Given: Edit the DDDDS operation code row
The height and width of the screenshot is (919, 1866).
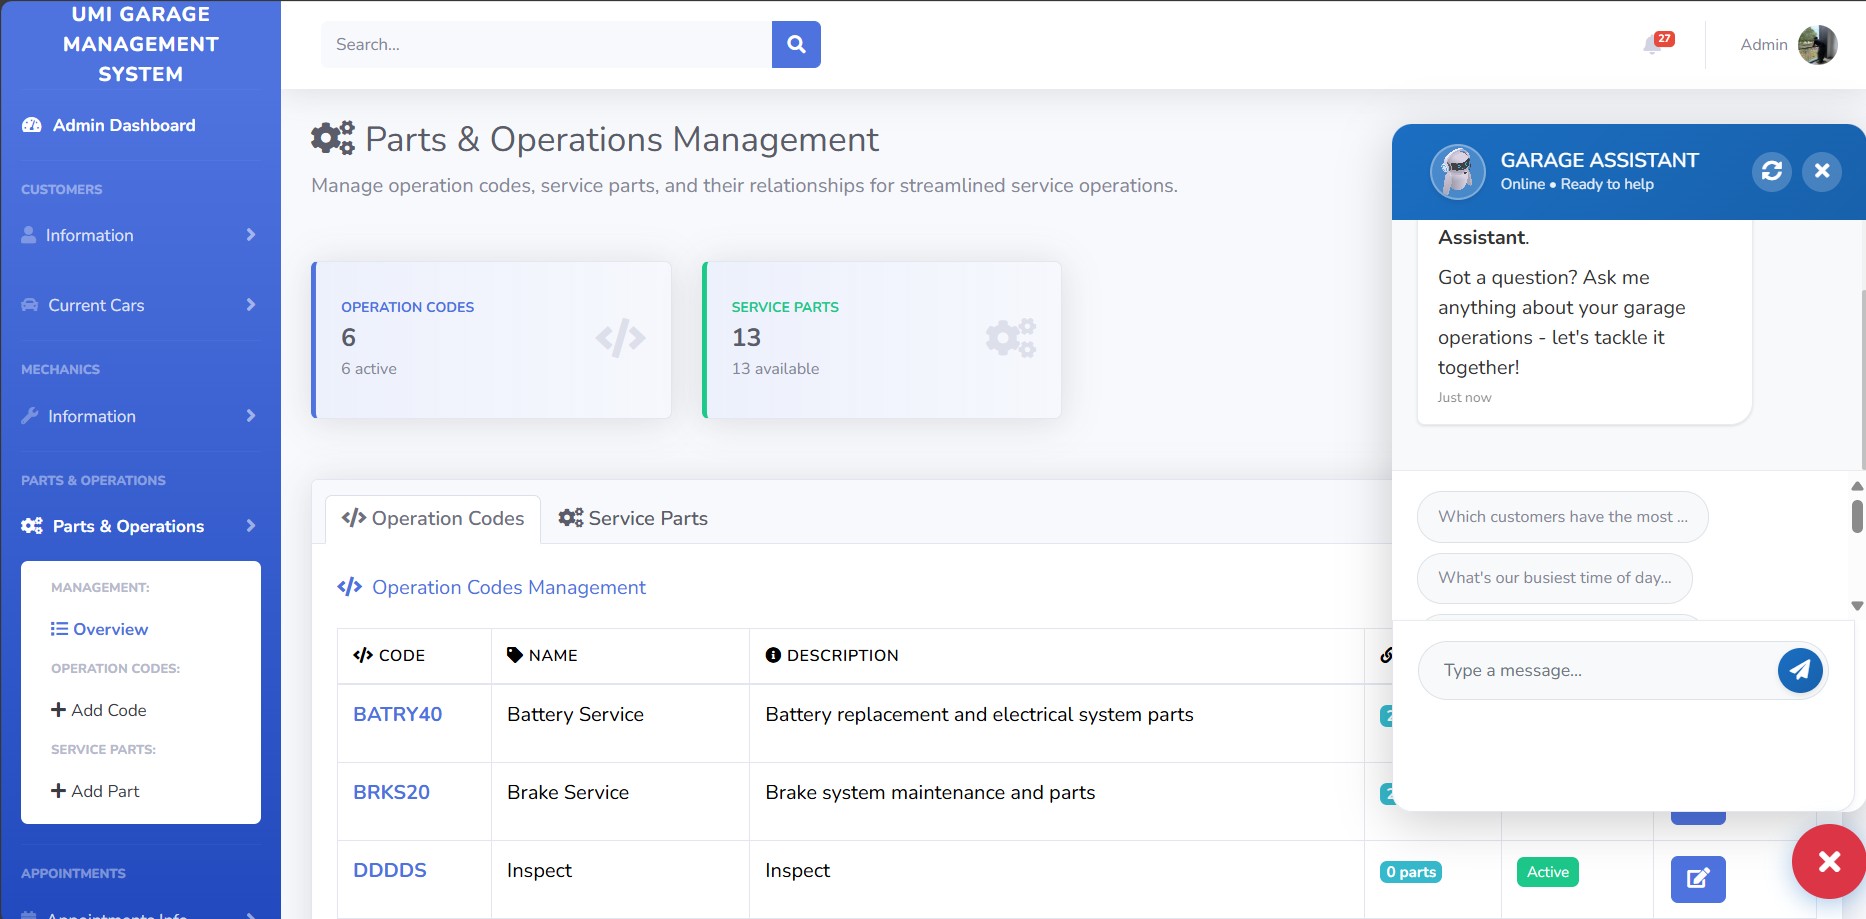Looking at the screenshot, I should tap(1698, 879).
